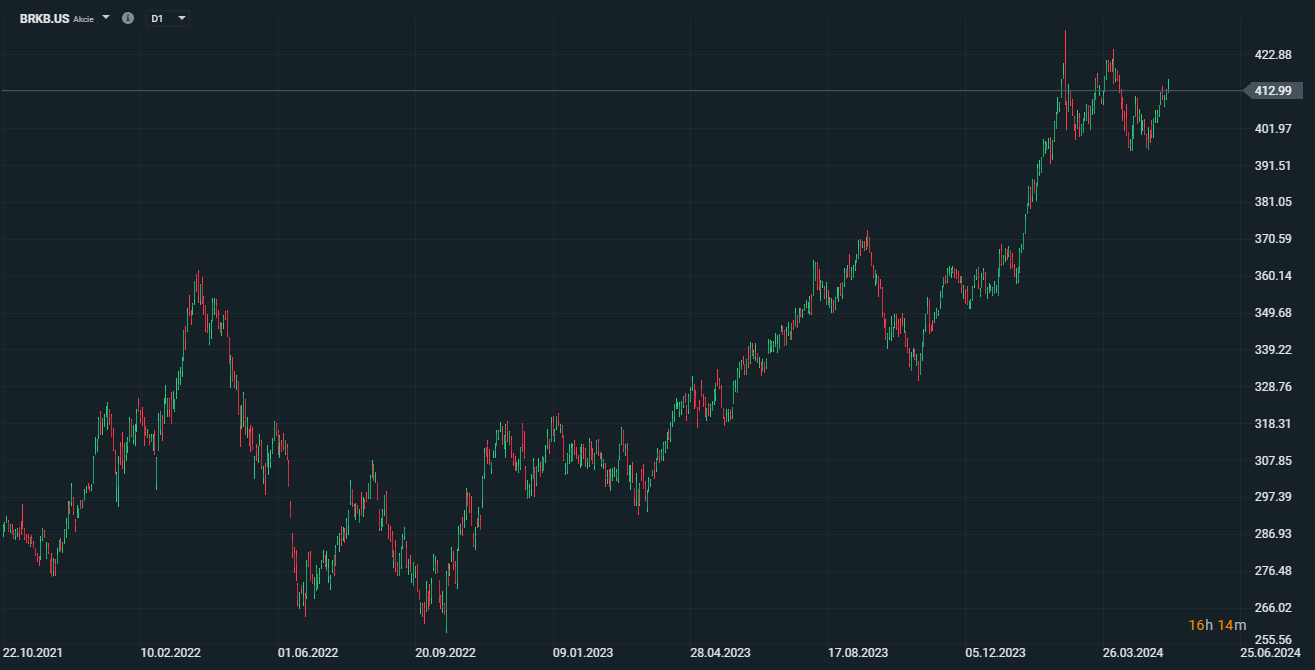The height and width of the screenshot is (670, 1315).
Task: Click the 09.01.2023 date label
Action: click(x=583, y=653)
